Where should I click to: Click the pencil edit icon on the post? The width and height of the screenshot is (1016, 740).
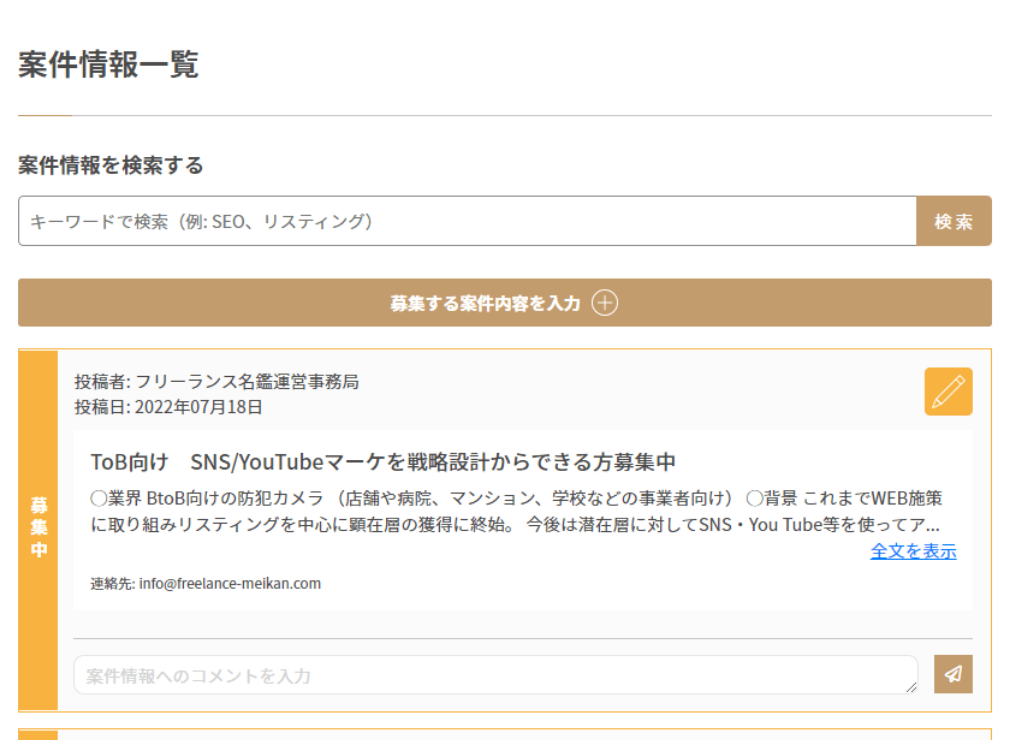coord(948,391)
